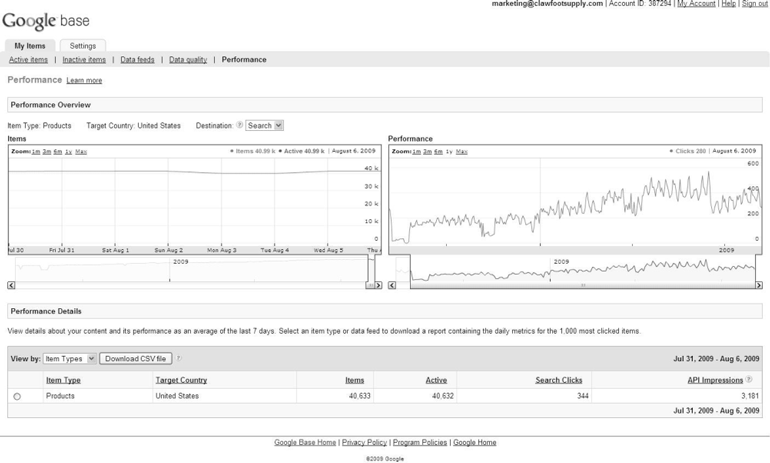The image size is (770, 463).
Task: Click the Items chart range slider handle
Action: pos(371,285)
